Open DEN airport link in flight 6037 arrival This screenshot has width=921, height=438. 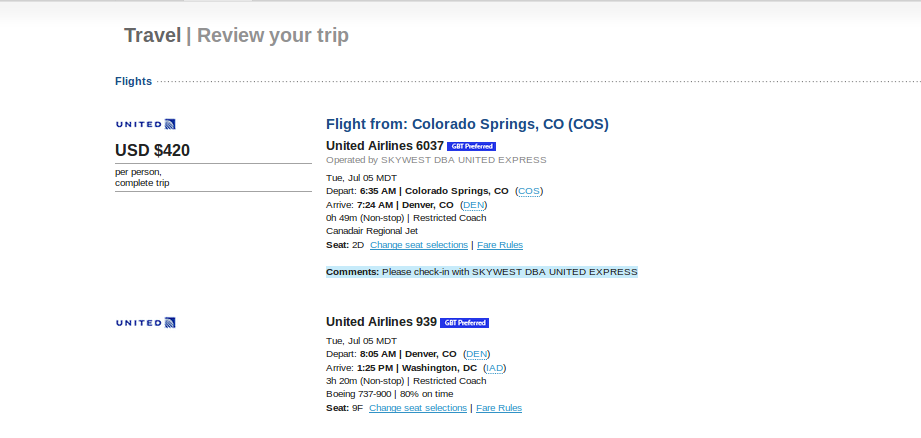coord(473,205)
